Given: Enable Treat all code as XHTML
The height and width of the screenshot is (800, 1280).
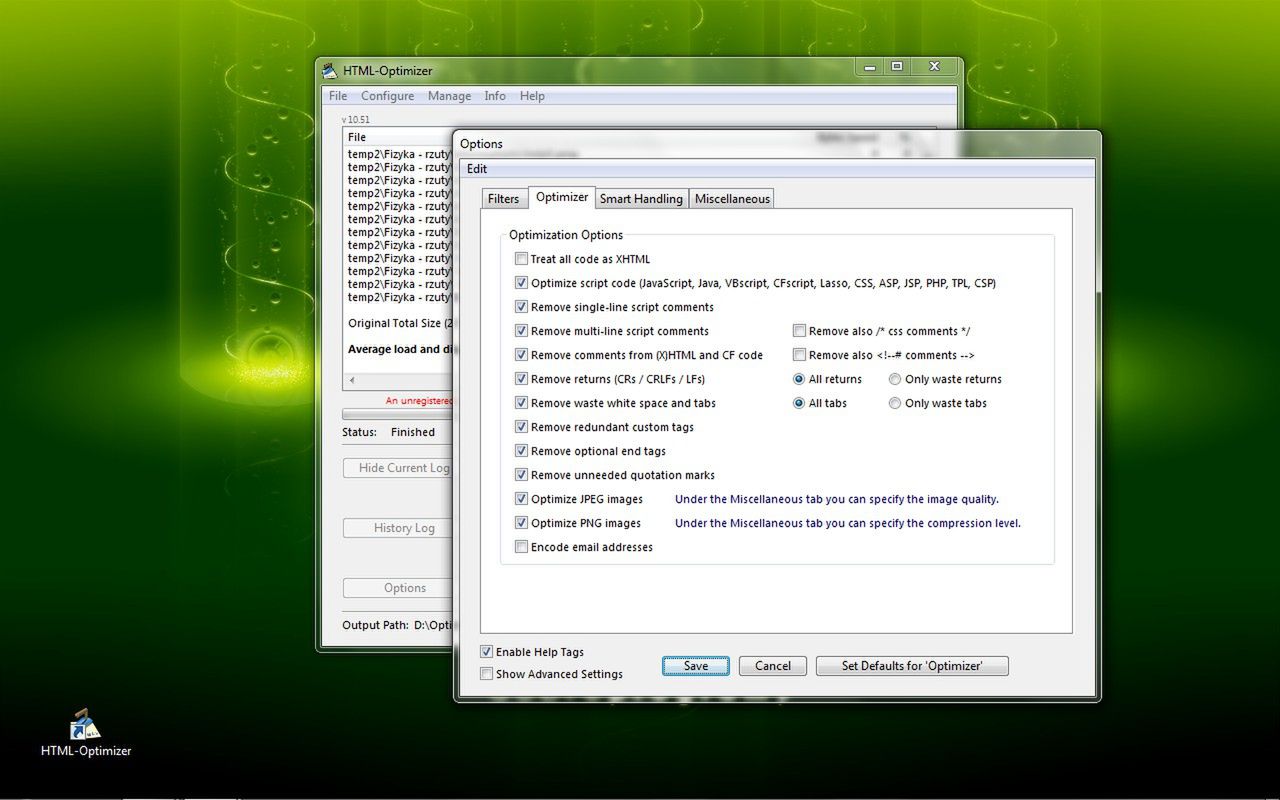Looking at the screenshot, I should (521, 259).
